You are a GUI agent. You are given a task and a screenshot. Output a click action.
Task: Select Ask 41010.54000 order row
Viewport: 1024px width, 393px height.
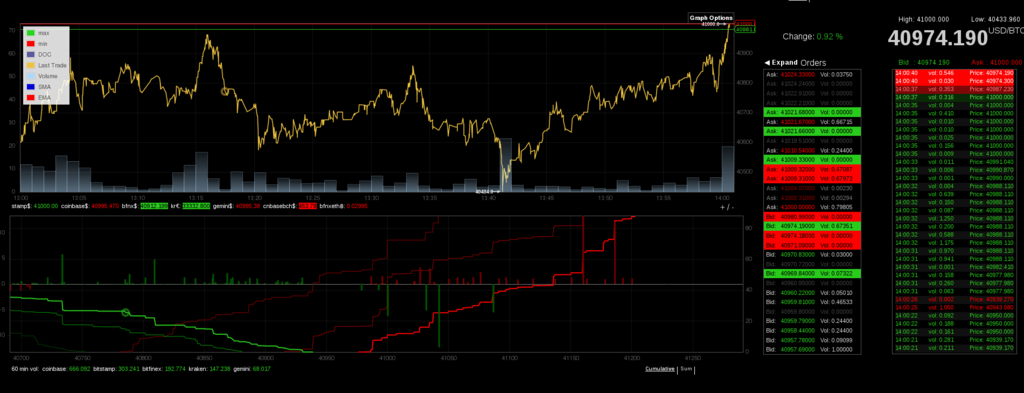point(812,150)
